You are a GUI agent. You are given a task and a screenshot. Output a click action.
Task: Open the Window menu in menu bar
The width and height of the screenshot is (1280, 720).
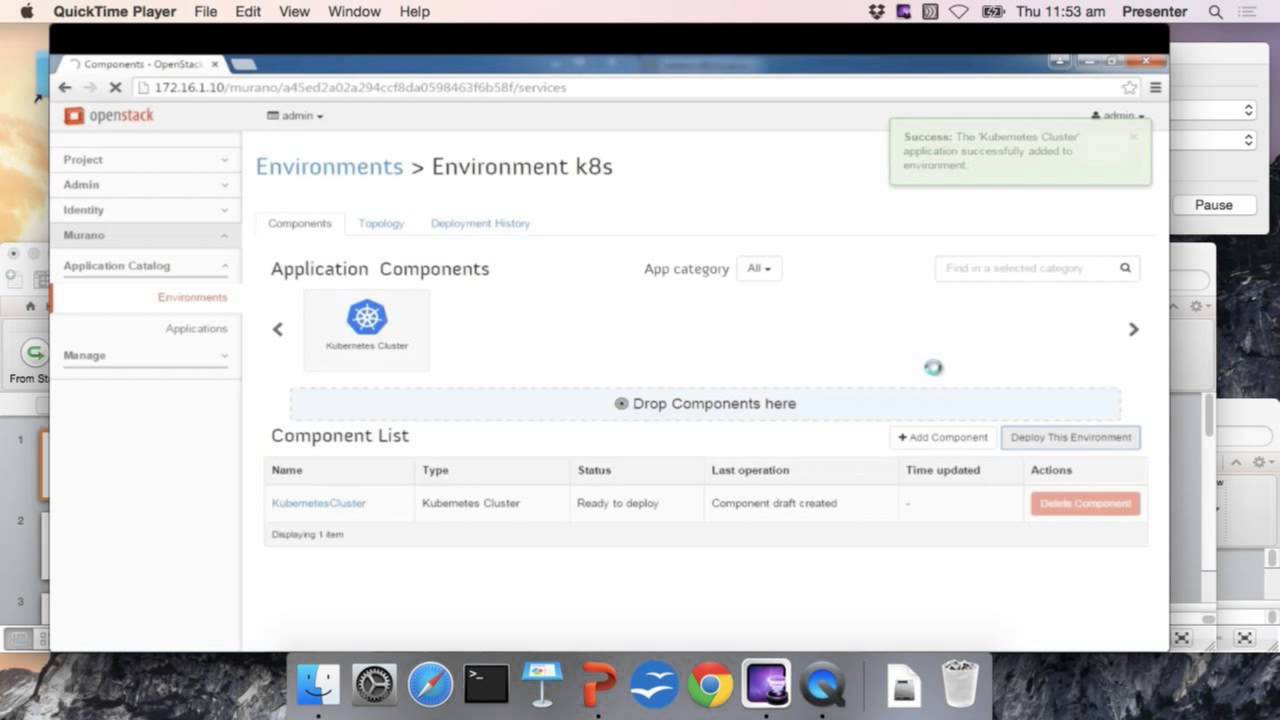tap(354, 12)
